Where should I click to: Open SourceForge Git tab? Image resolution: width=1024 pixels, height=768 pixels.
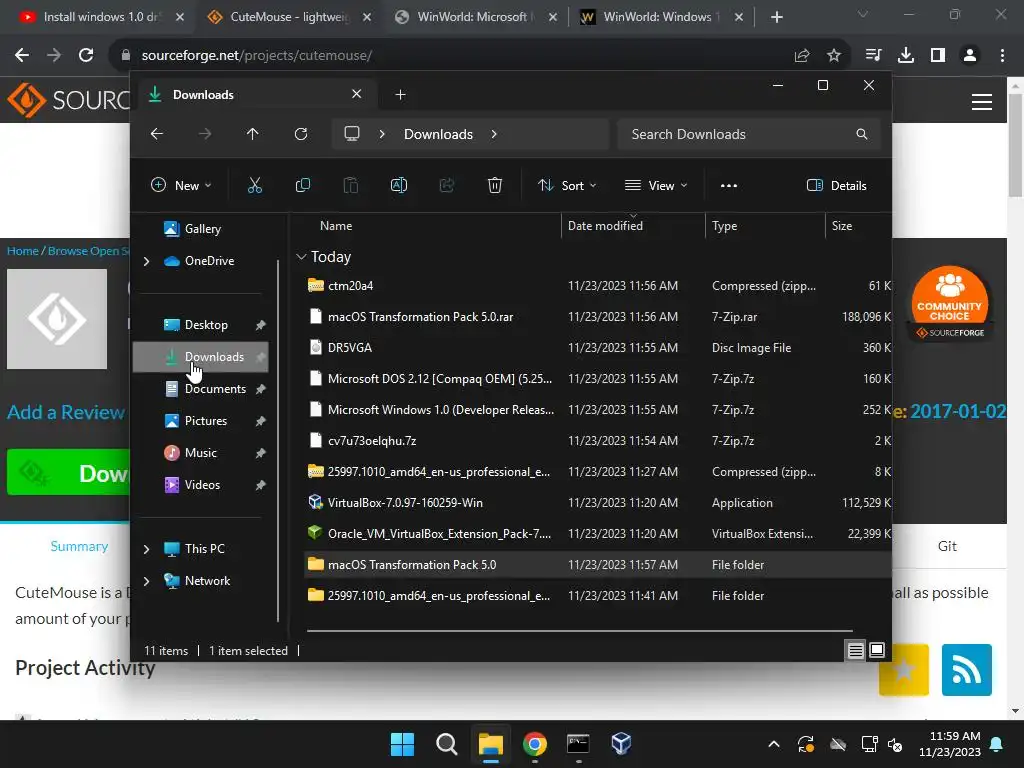pos(947,546)
